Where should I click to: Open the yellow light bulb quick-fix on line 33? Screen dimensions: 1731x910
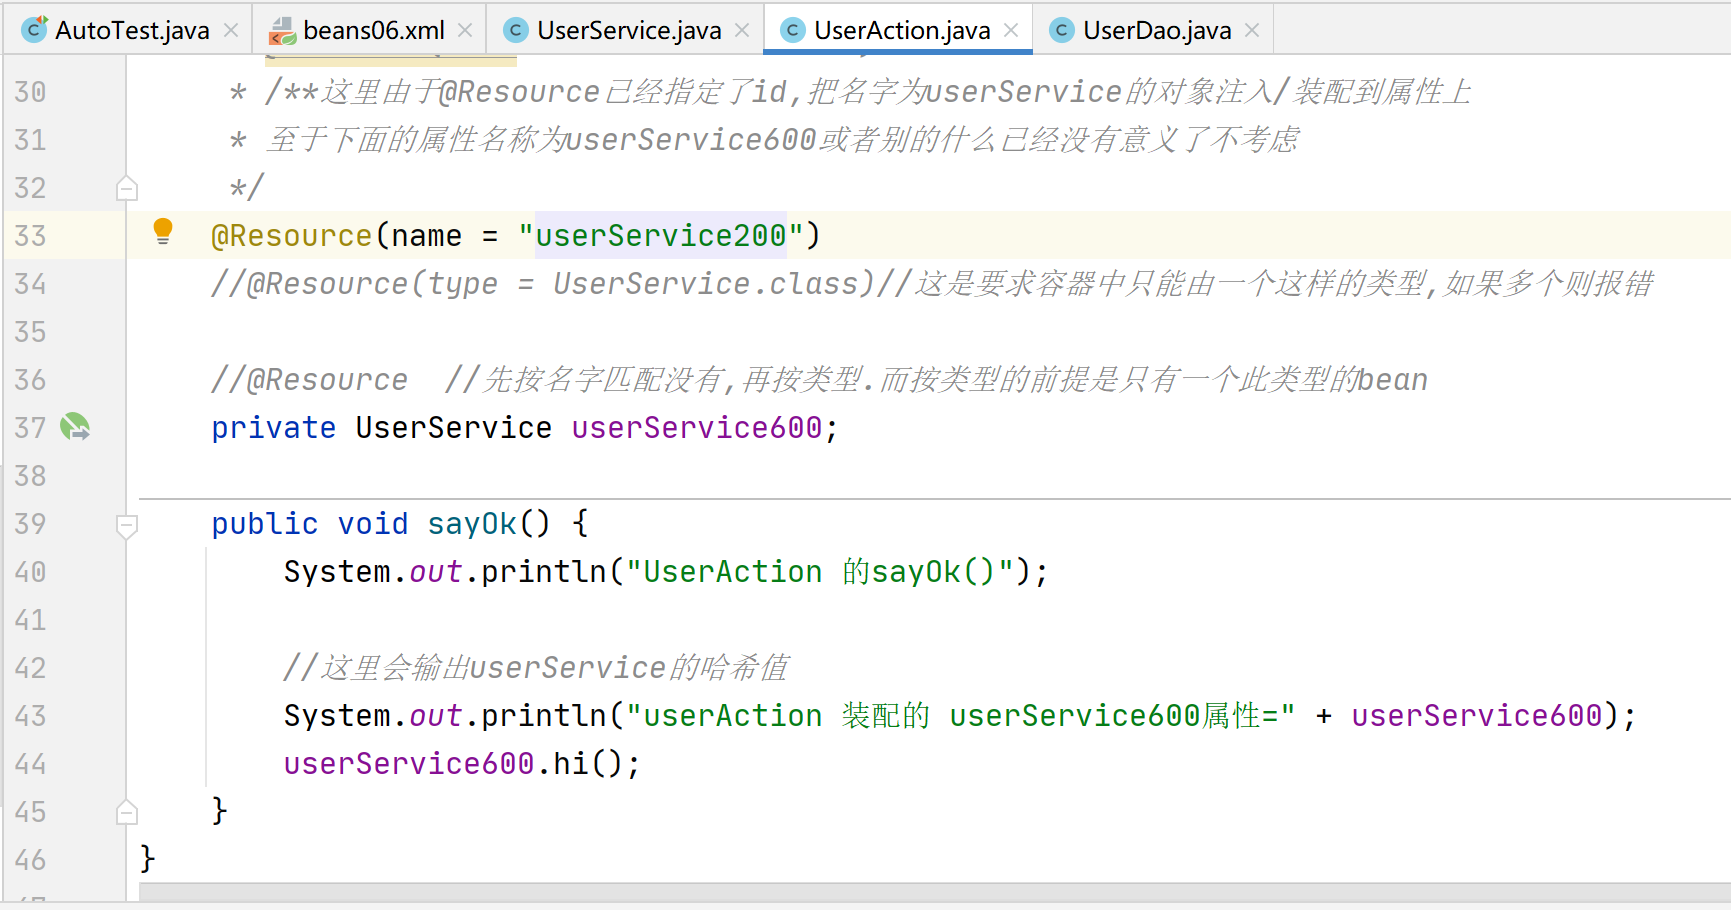pos(163,232)
